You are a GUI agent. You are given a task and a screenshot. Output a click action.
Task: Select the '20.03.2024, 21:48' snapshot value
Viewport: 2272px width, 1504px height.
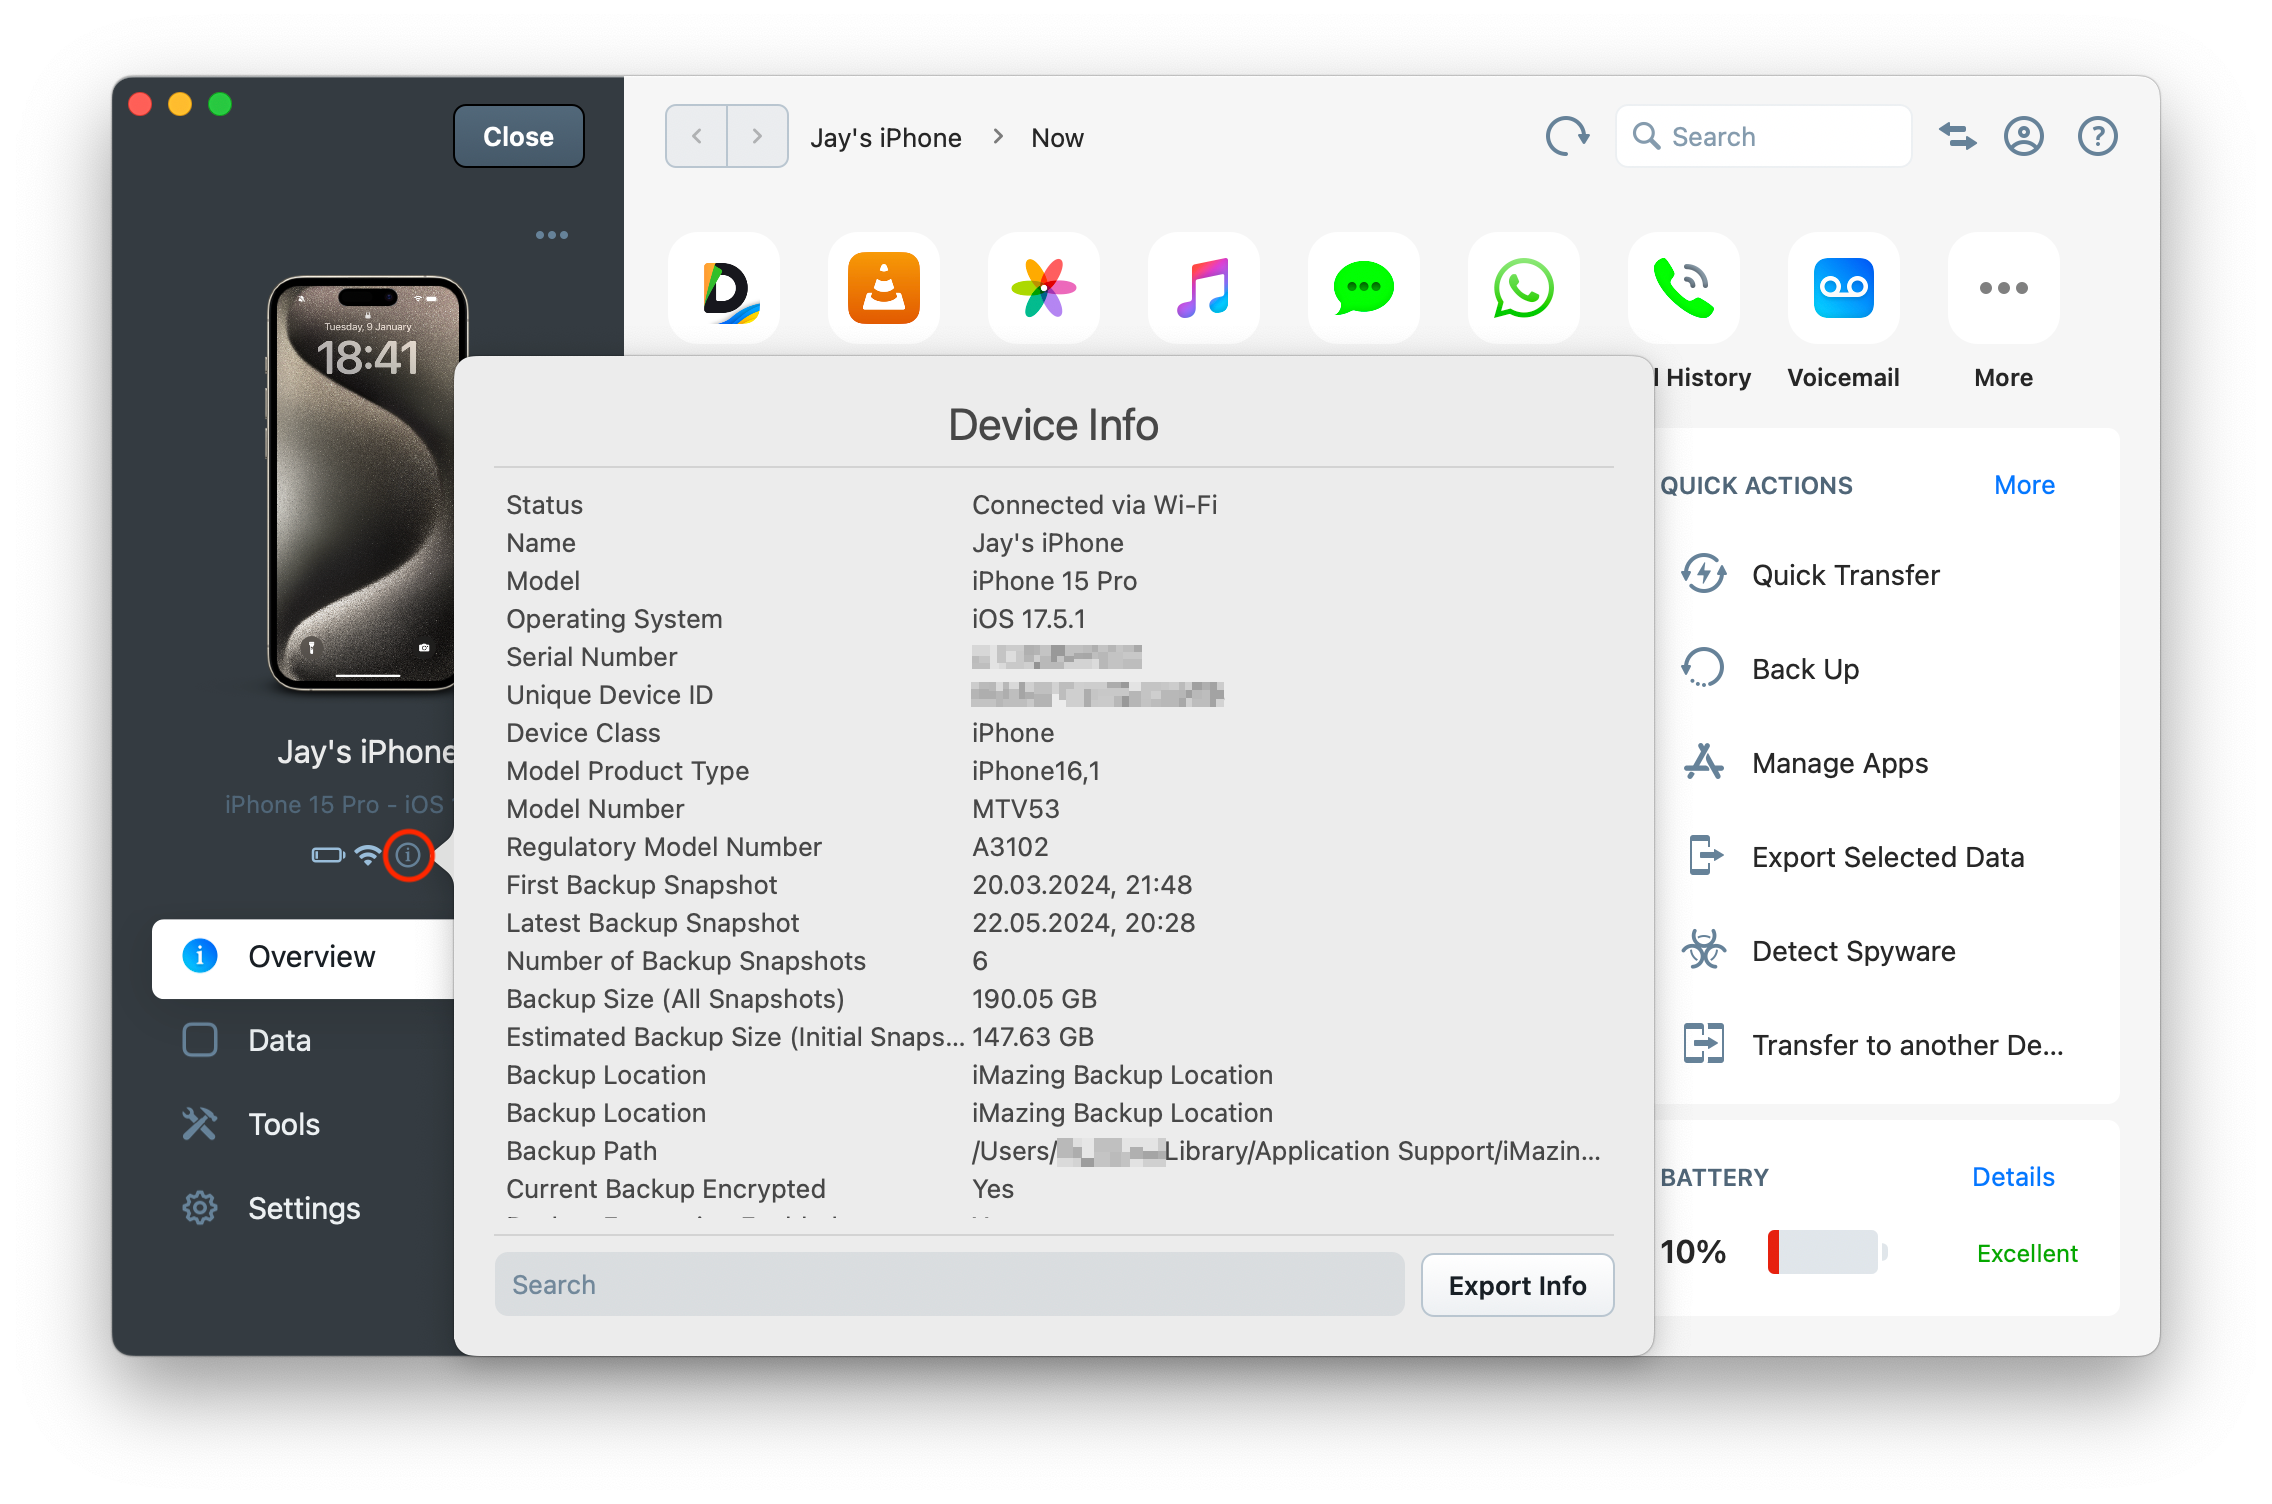[1082, 885]
